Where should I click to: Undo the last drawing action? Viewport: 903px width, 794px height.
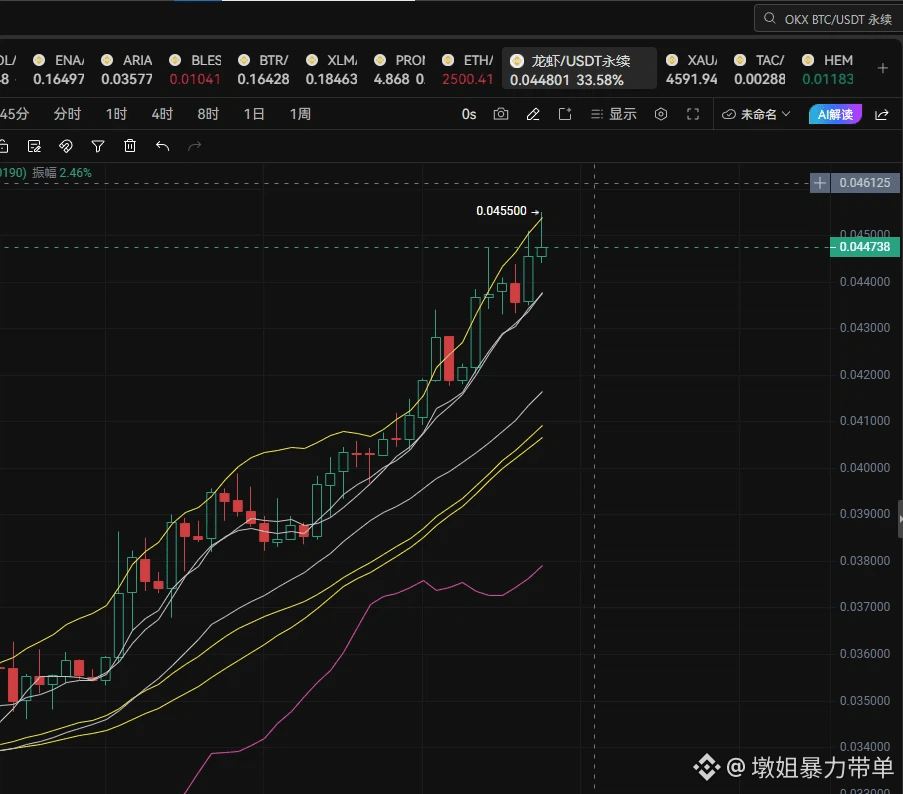point(162,146)
